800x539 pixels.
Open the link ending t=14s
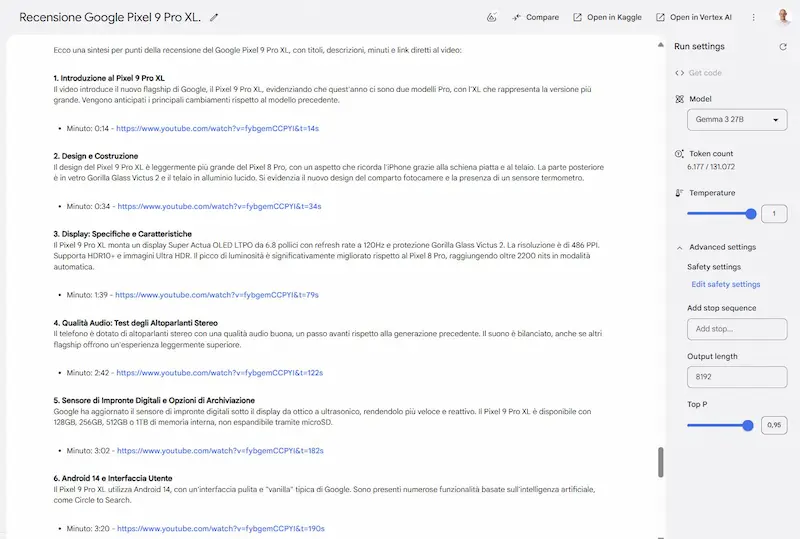point(217,129)
